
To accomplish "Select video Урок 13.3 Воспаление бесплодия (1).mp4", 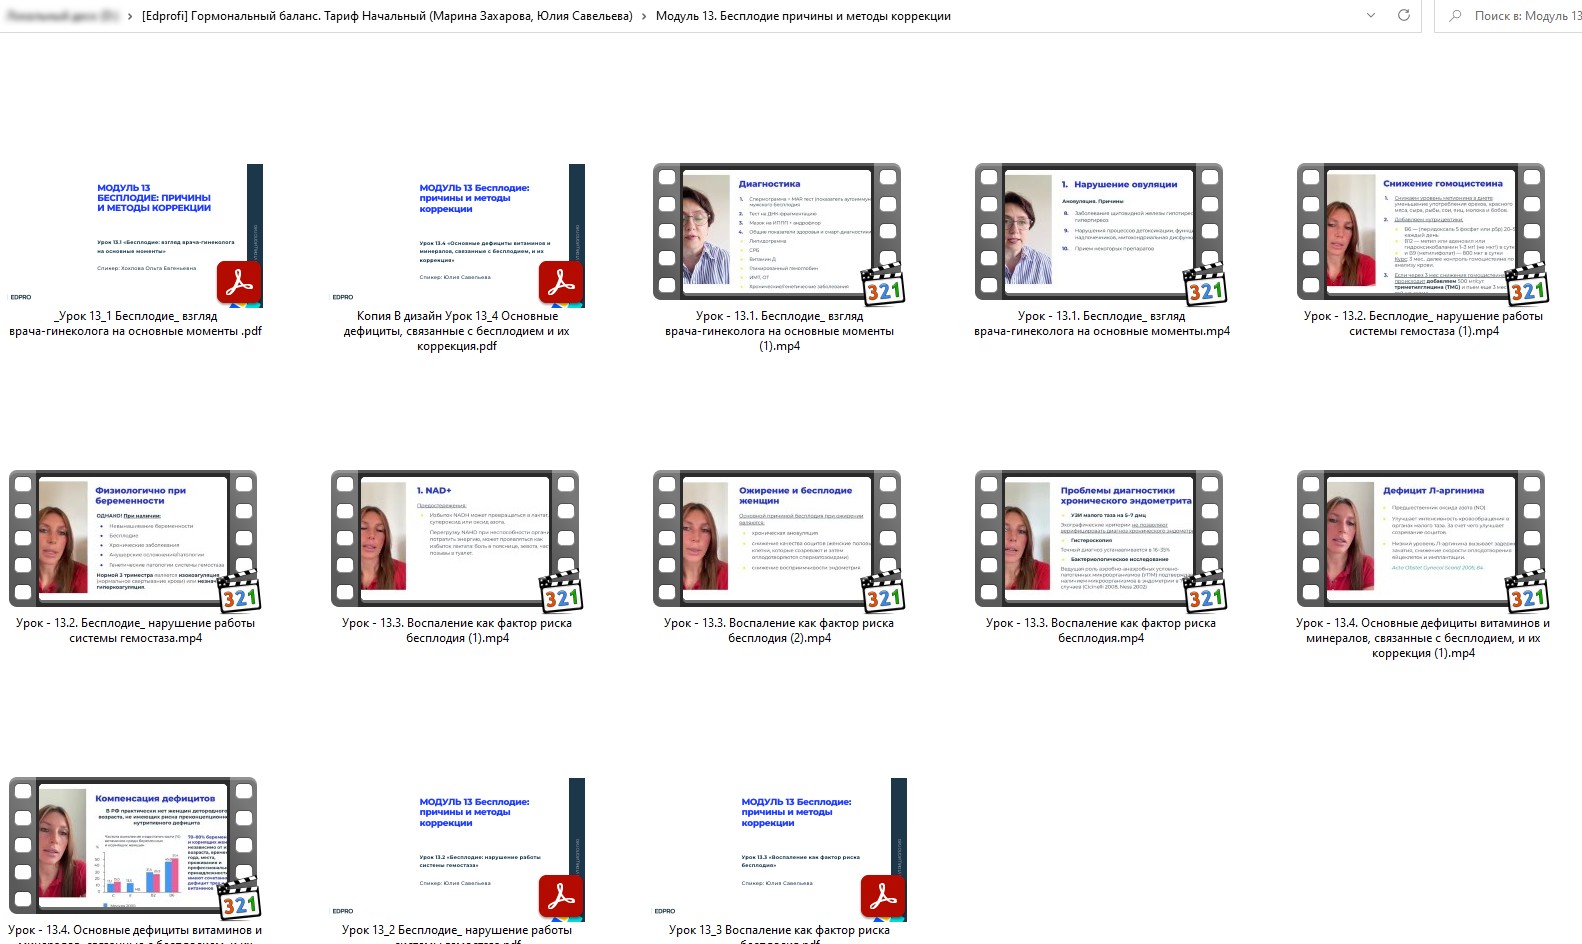I will (x=457, y=540).
